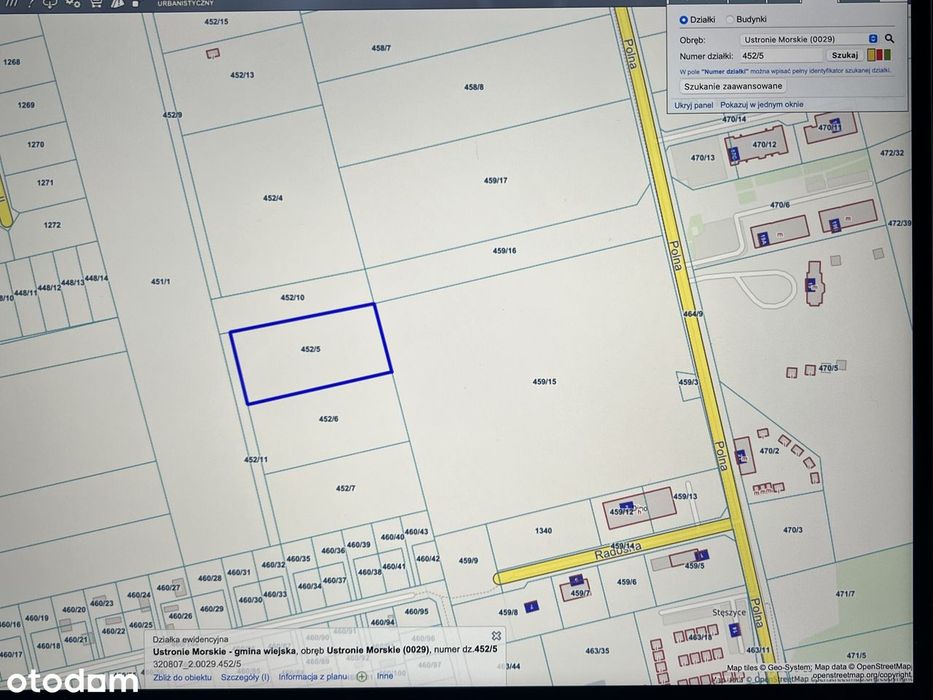The width and height of the screenshot is (933, 700).
Task: Click the green plus icon beside Informacja z planu
Action: [x=362, y=676]
